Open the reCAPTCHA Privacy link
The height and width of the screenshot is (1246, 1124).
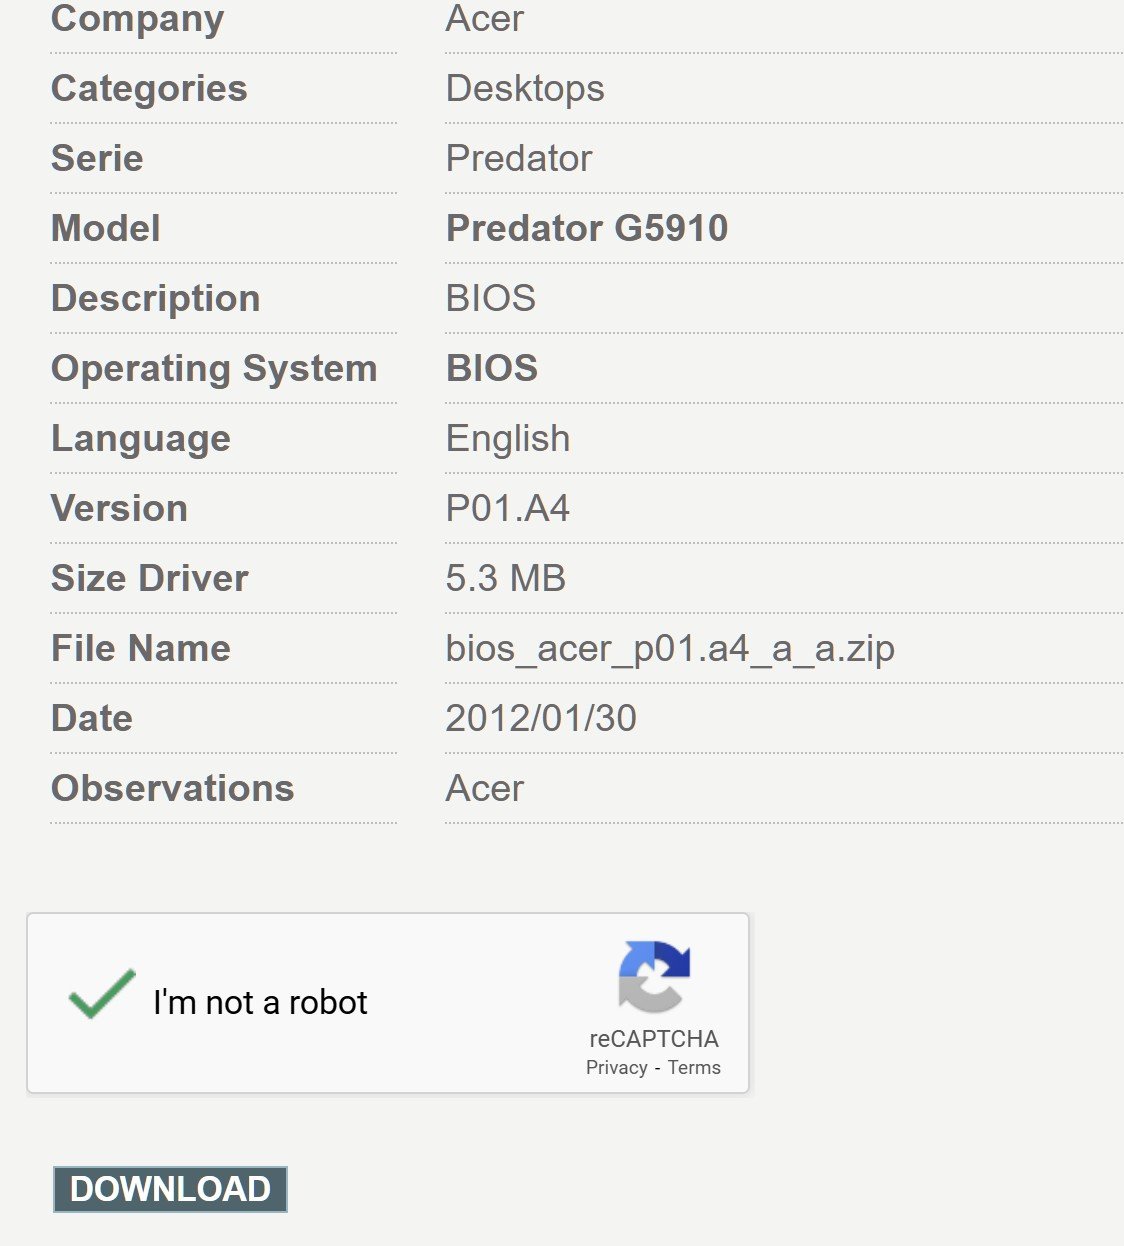(617, 1068)
